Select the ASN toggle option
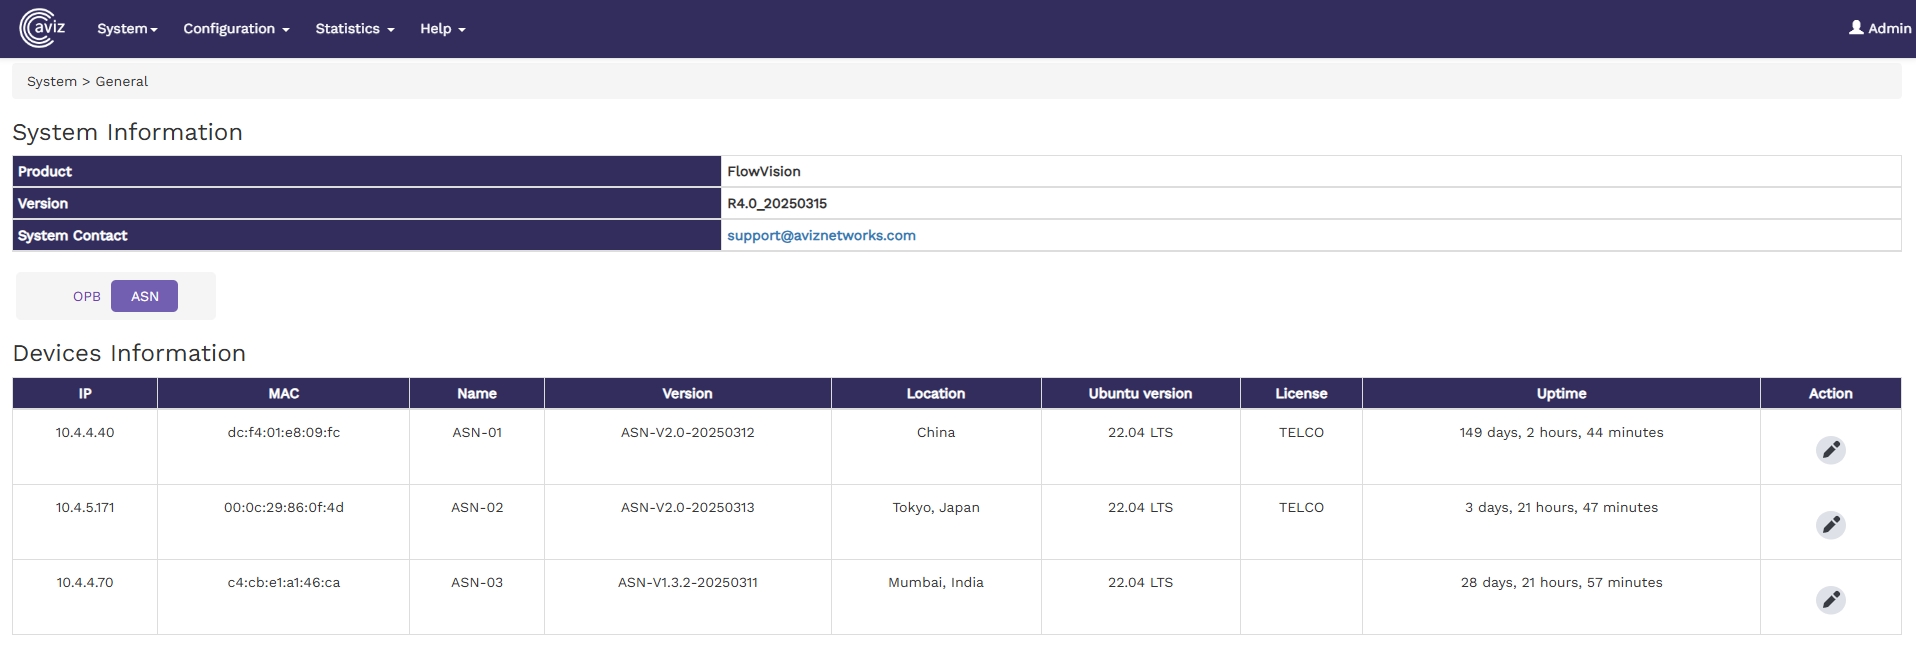 point(144,296)
